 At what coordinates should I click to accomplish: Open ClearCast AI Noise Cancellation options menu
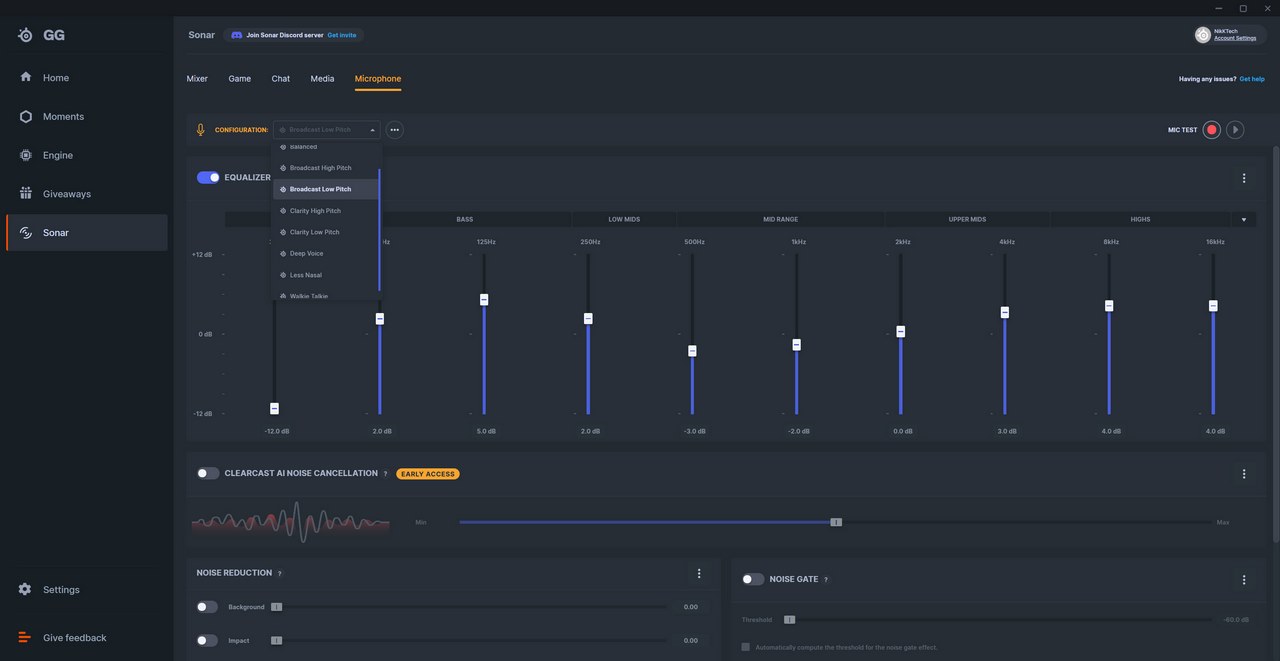coord(1244,474)
